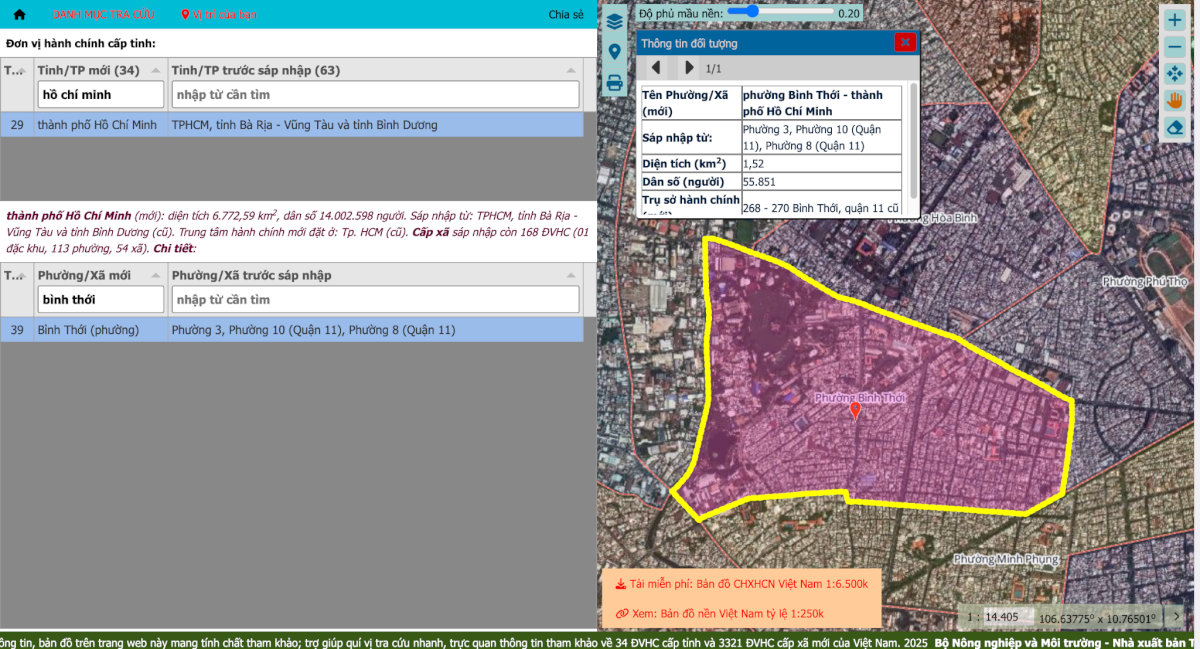Open DANH MỤC TRA CỨU menu
Viewport: 1200px width, 649px height.
point(103,15)
